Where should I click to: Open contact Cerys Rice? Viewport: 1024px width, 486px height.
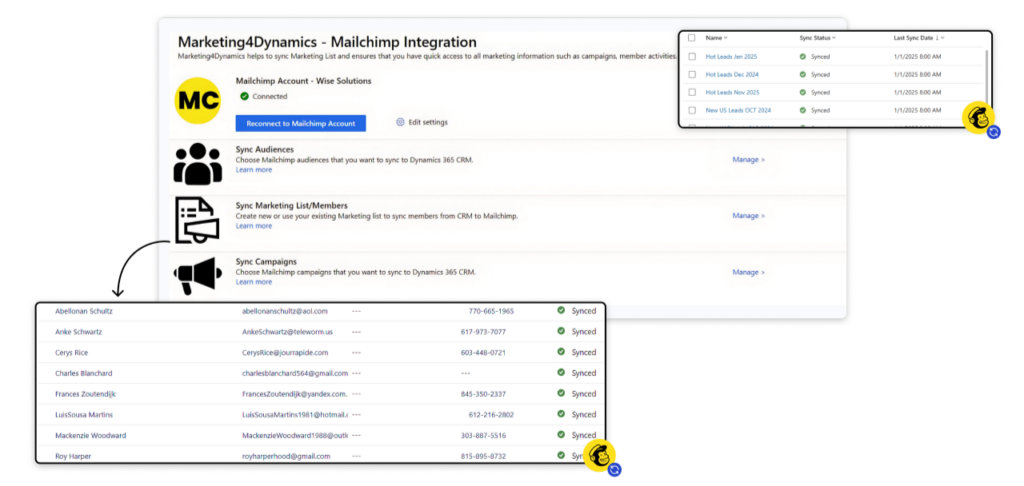(x=71, y=353)
